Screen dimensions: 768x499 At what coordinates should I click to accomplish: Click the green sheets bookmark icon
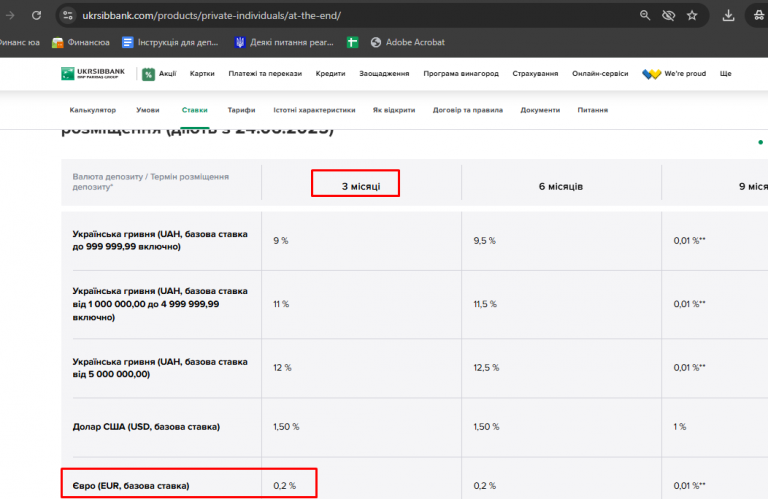point(352,43)
